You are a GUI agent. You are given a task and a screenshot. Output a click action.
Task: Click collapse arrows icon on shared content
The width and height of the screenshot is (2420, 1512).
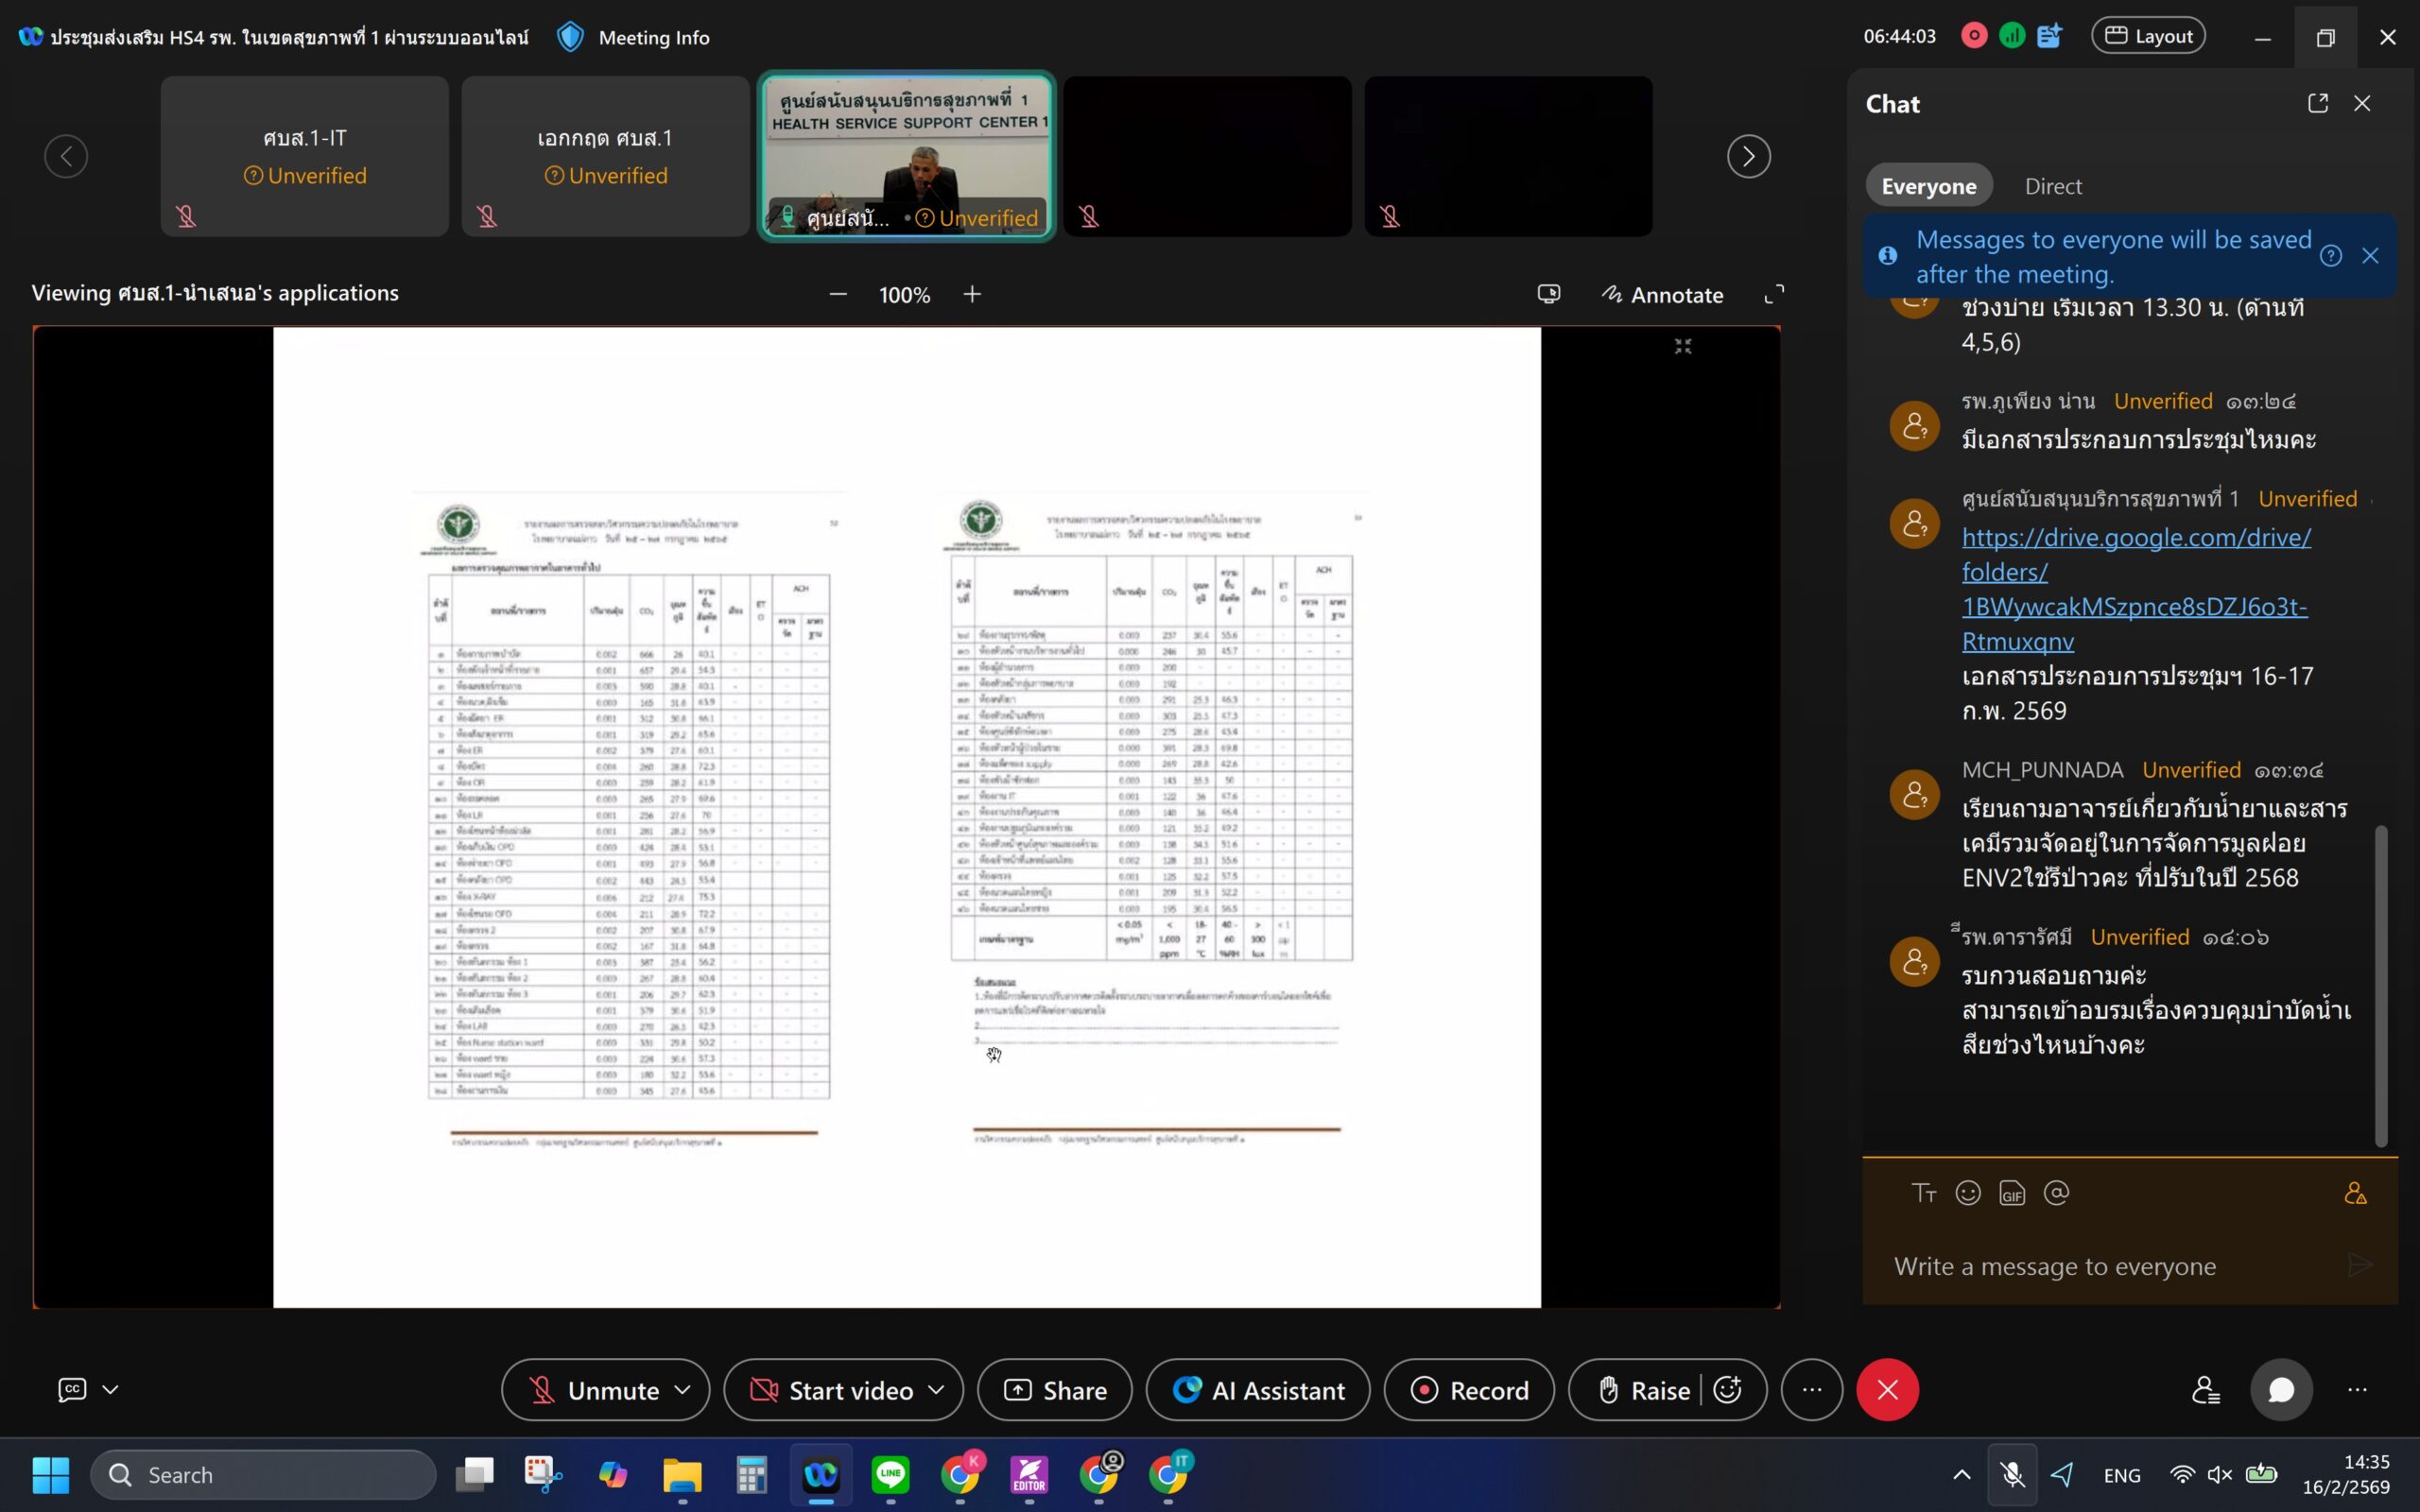[1683, 346]
